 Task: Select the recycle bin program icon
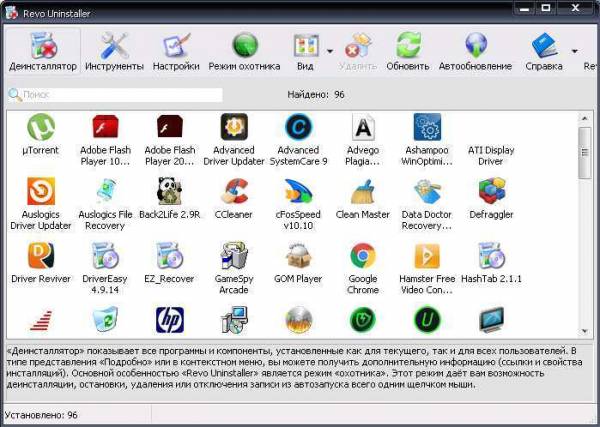(105, 320)
